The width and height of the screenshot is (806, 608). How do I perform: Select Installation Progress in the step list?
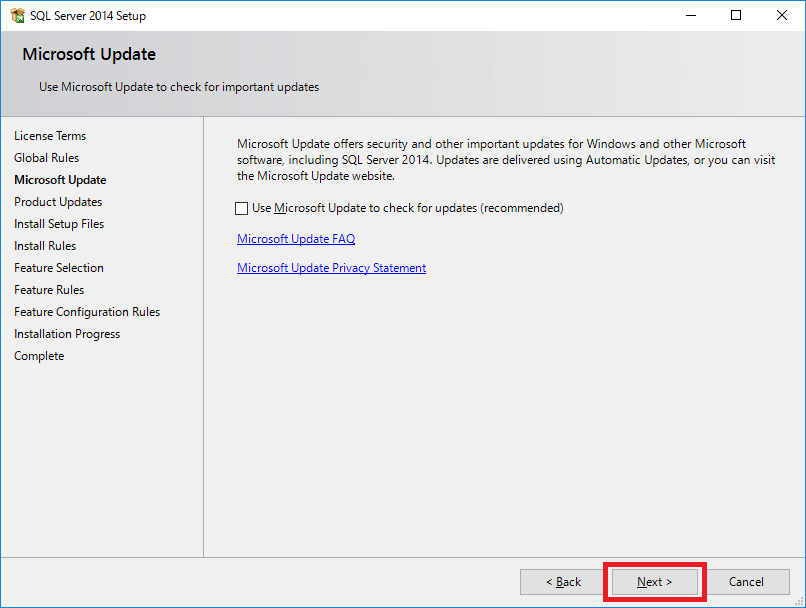click(x=67, y=334)
